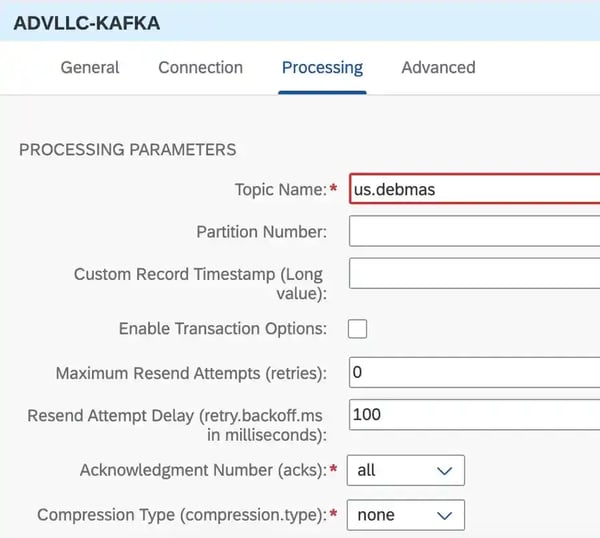Switch to the General tab
The width and height of the screenshot is (600, 538).
(x=90, y=68)
